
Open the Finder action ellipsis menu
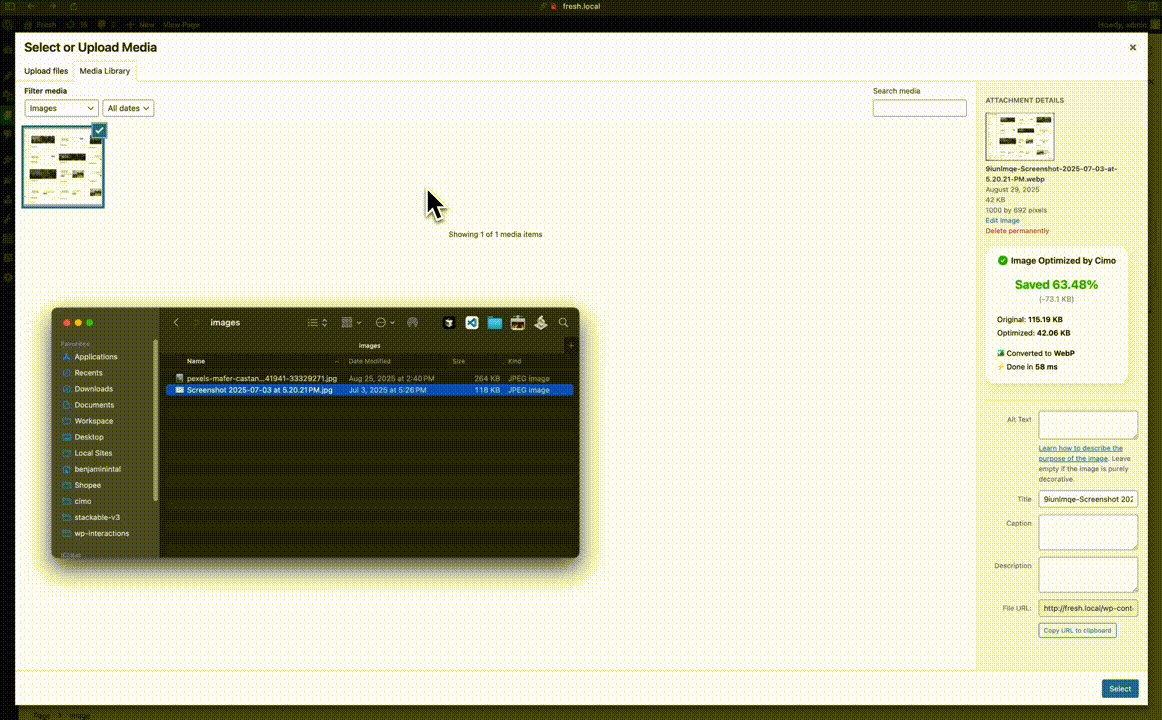pyautogui.click(x=384, y=323)
